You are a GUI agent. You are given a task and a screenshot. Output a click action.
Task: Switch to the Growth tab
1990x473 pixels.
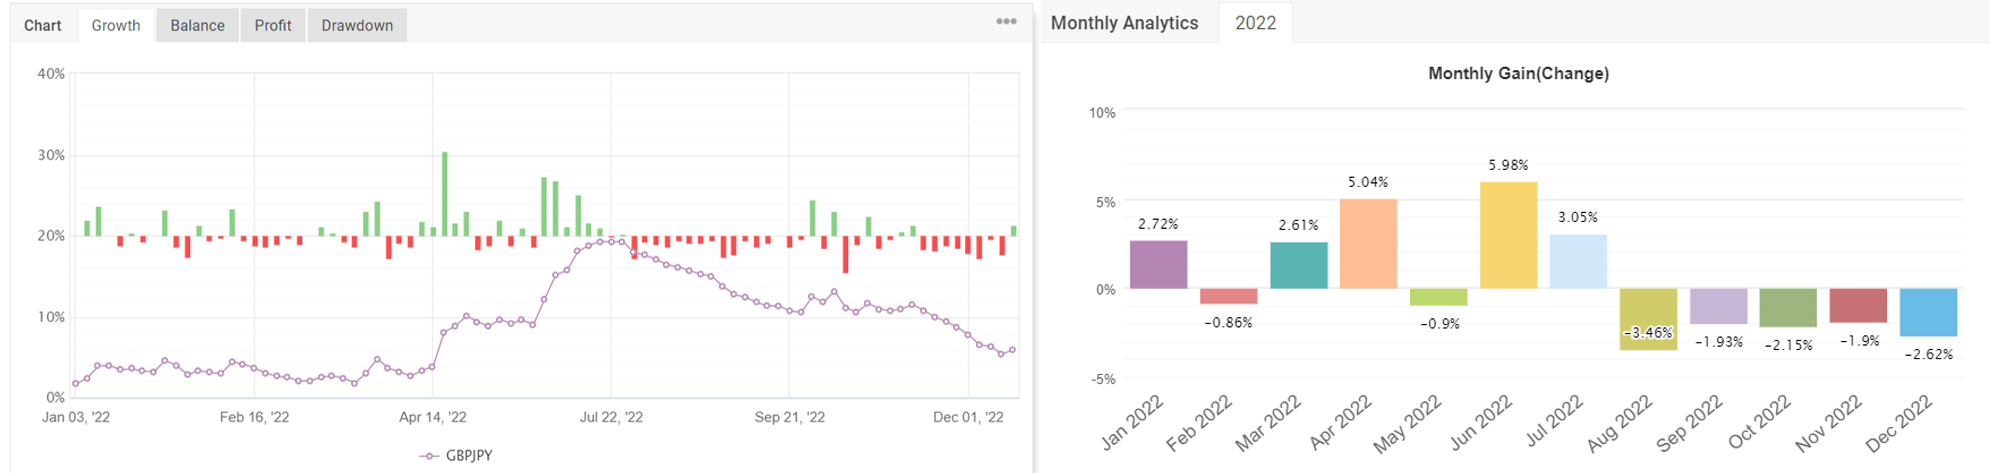coord(115,25)
